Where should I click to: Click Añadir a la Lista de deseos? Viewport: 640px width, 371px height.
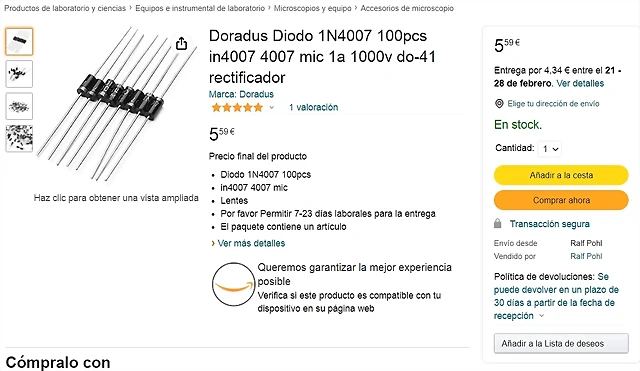tap(561, 344)
